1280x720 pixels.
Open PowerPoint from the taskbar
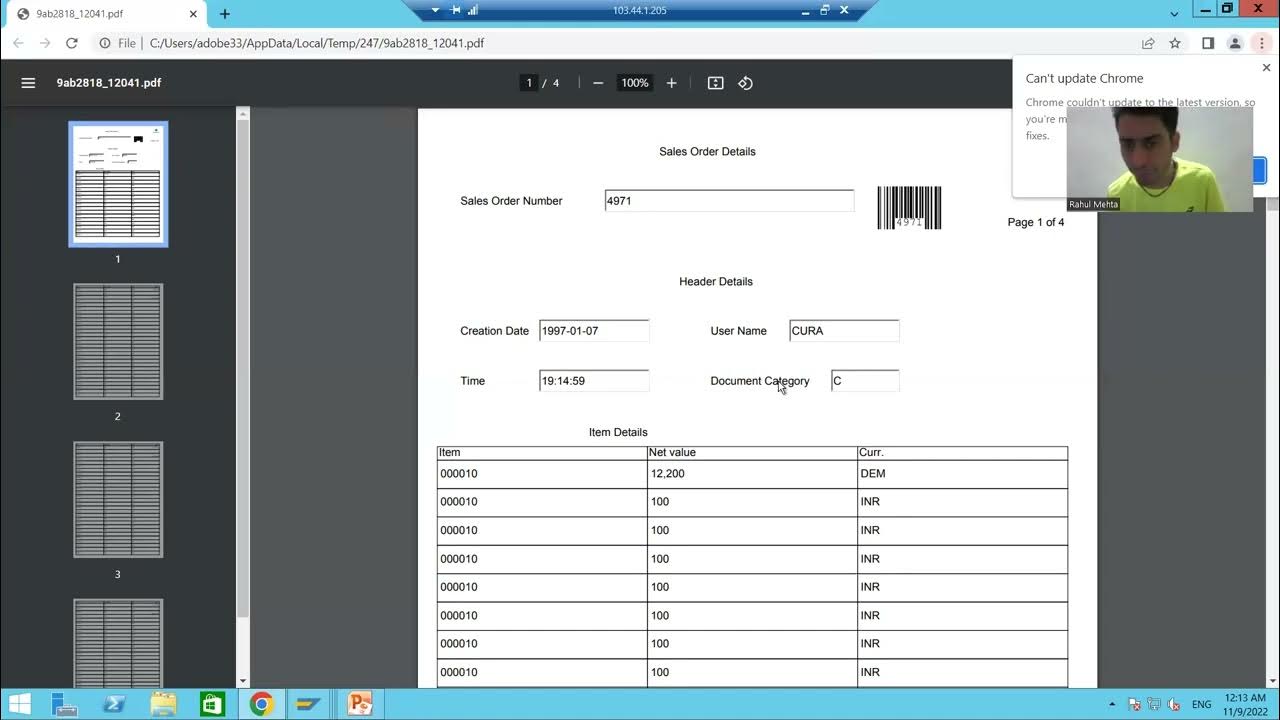(x=360, y=704)
